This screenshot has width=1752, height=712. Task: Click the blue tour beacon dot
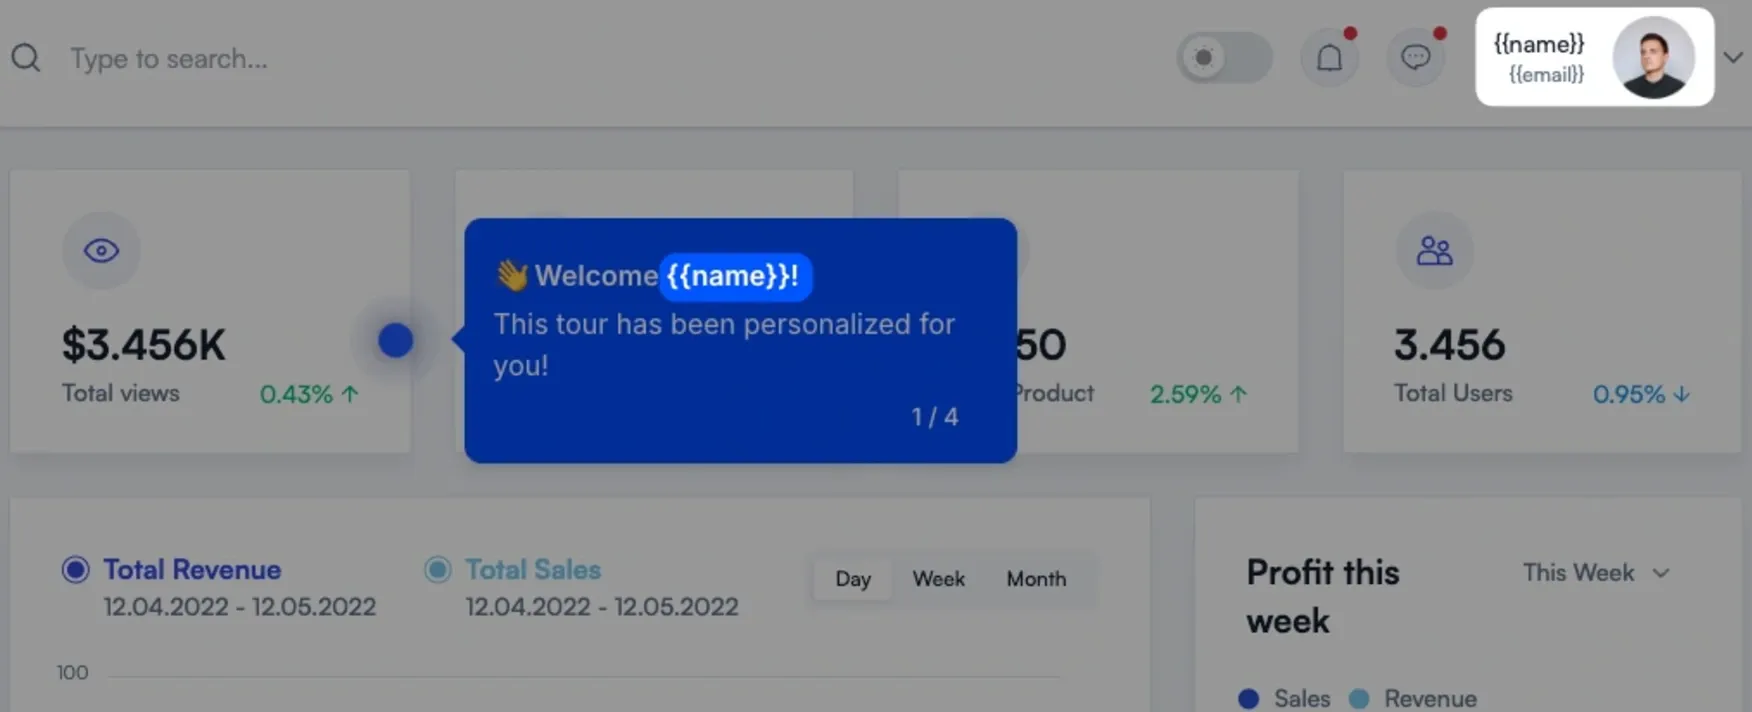tap(395, 341)
